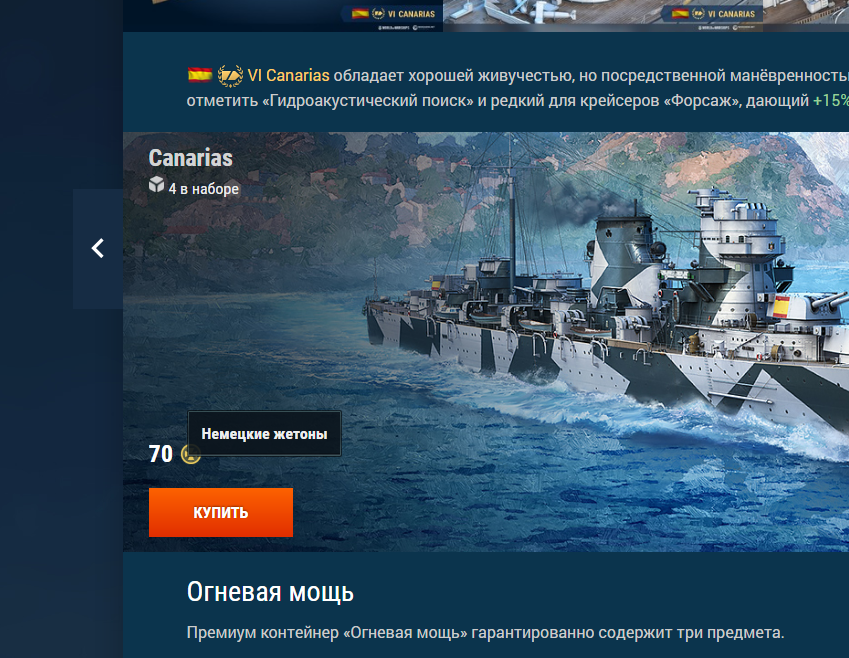Viewport: 849px width, 658px height.
Task: Click the laurel emblem on the left thumbnail label
Action: tap(378, 14)
